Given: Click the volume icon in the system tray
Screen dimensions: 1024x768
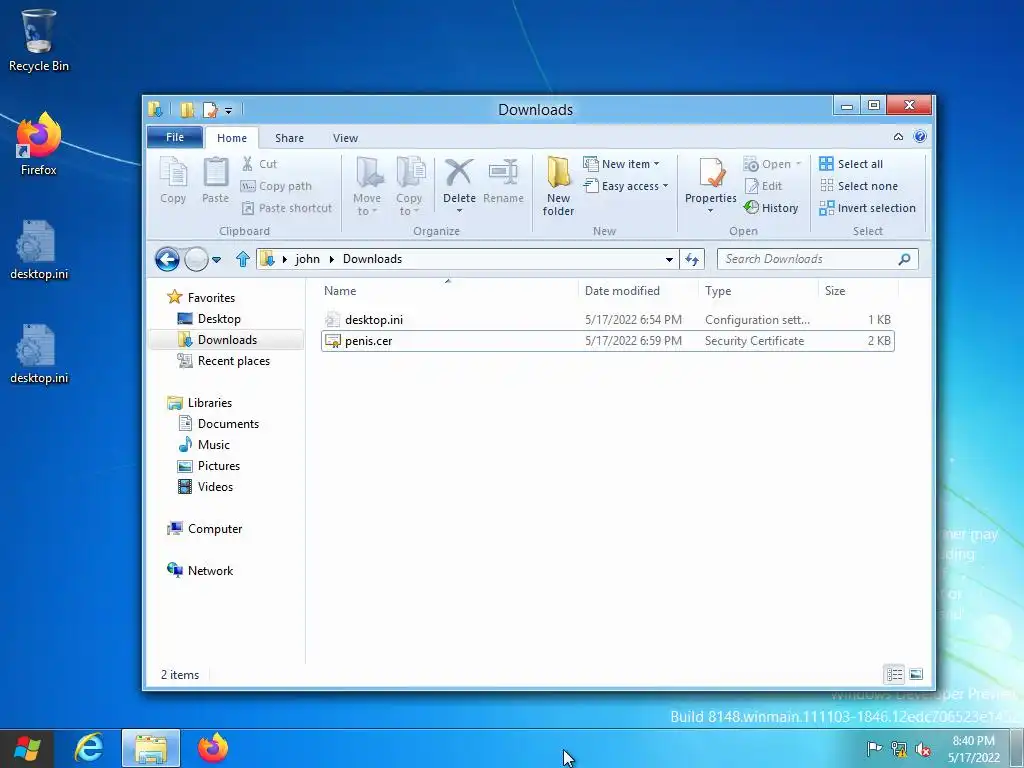Looking at the screenshot, I should coord(923,749).
